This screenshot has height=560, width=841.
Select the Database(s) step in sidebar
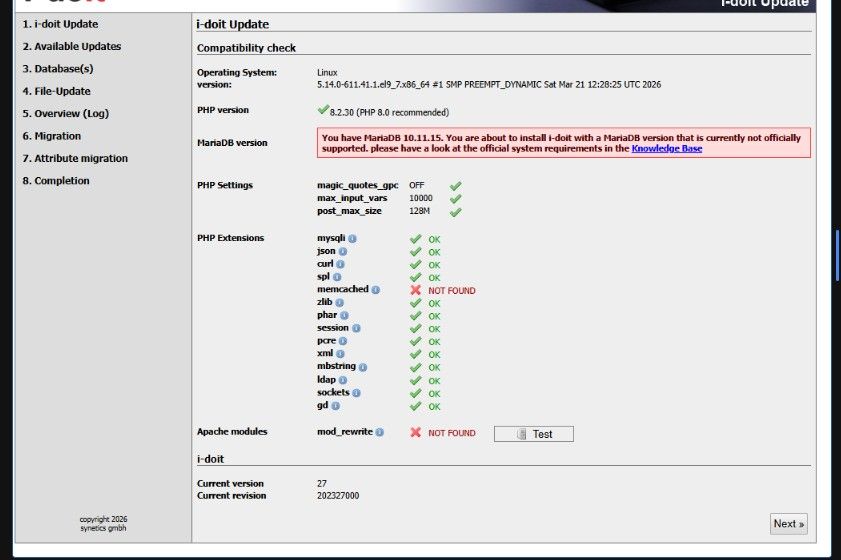tap(57, 69)
